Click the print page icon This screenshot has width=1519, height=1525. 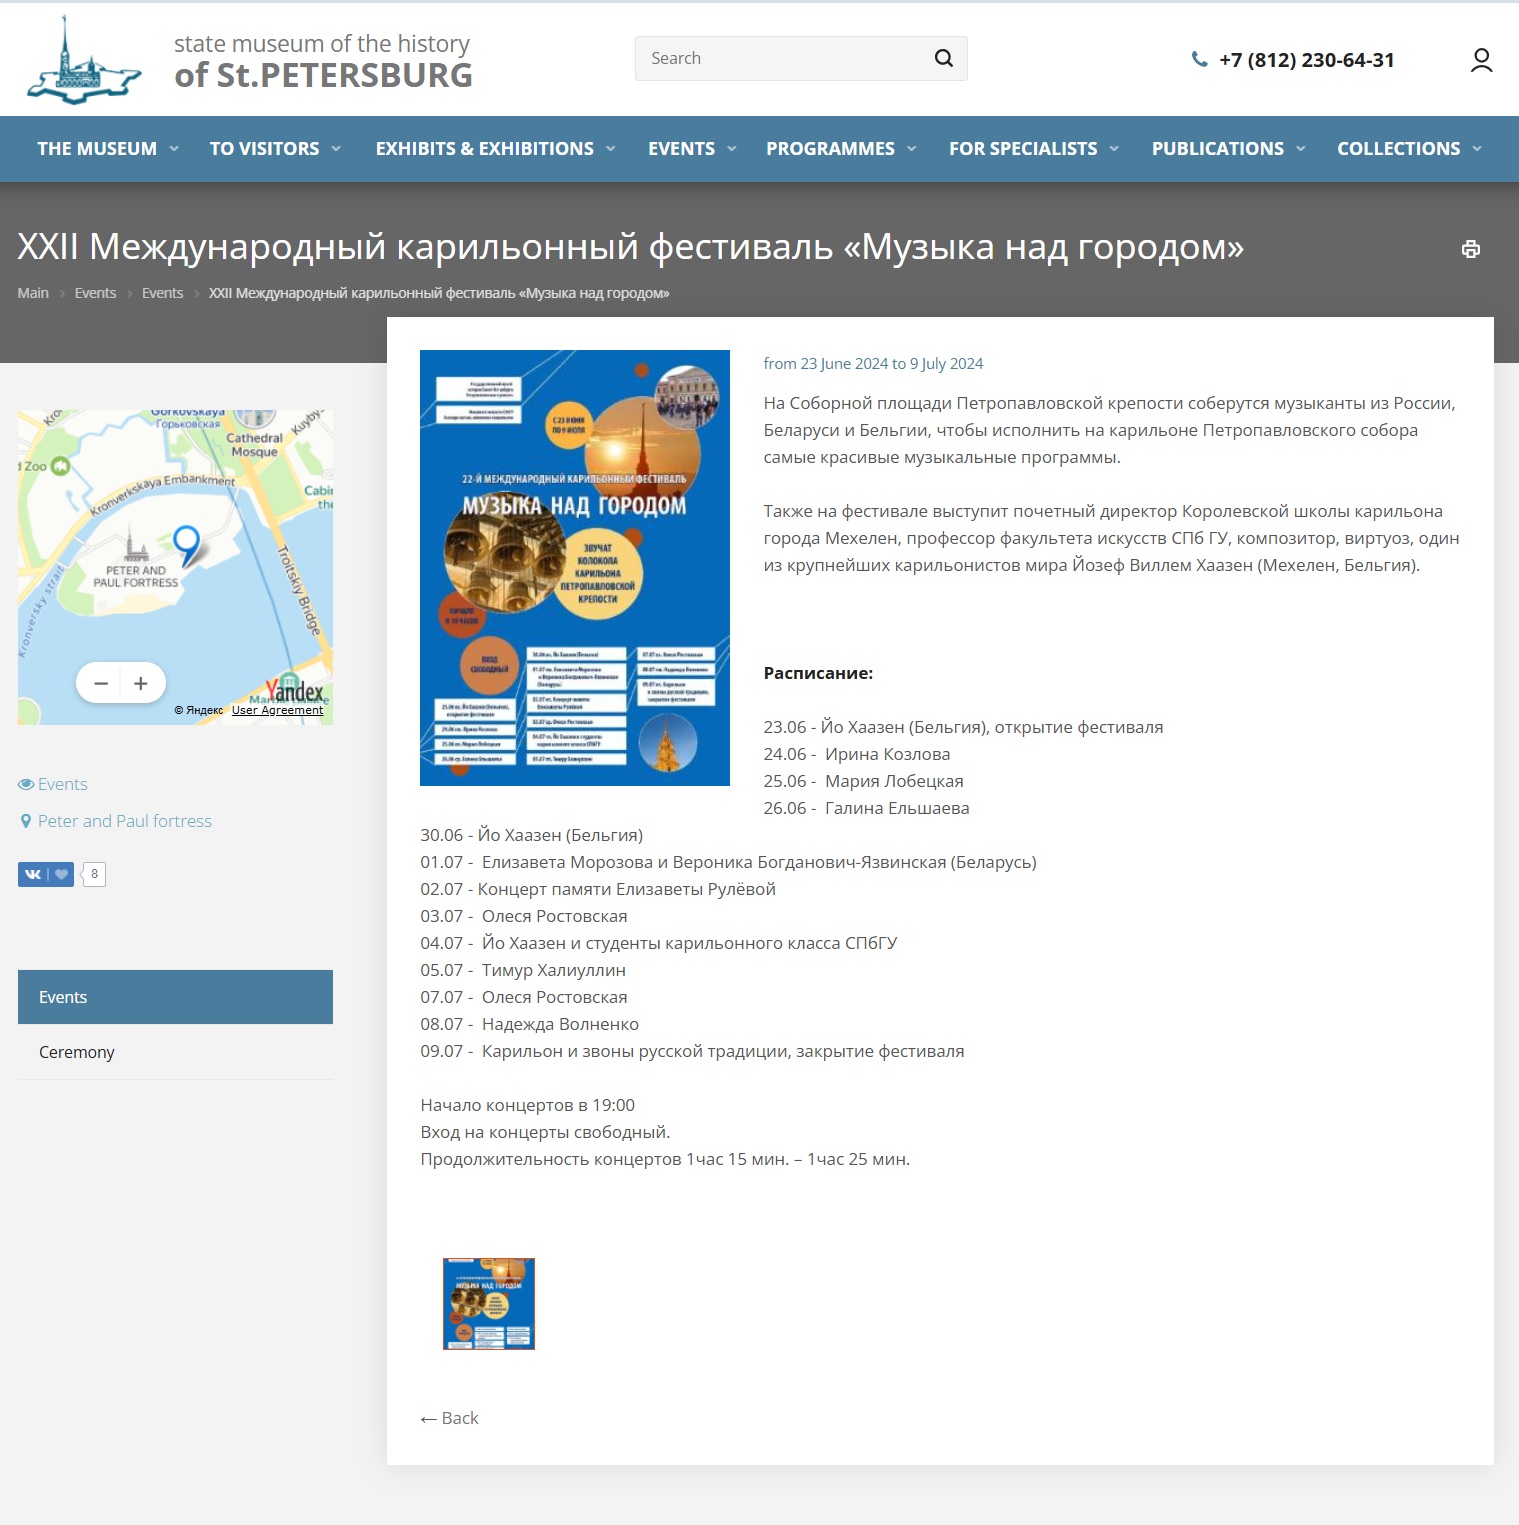[1470, 249]
